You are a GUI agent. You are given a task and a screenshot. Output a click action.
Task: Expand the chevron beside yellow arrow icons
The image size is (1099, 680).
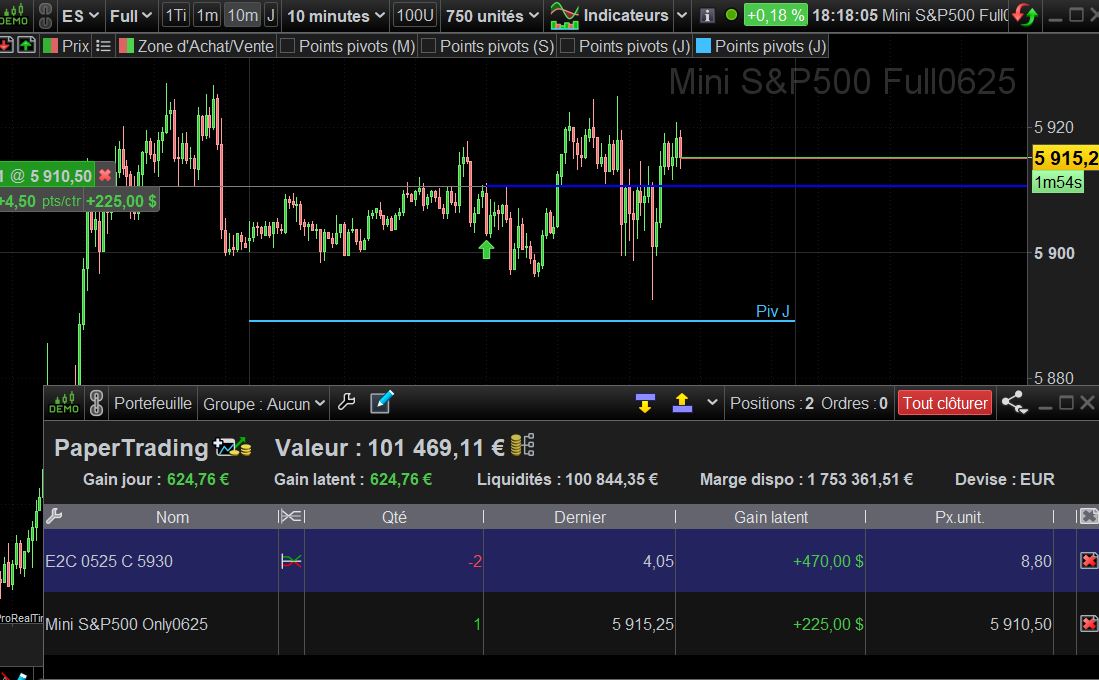pos(712,402)
